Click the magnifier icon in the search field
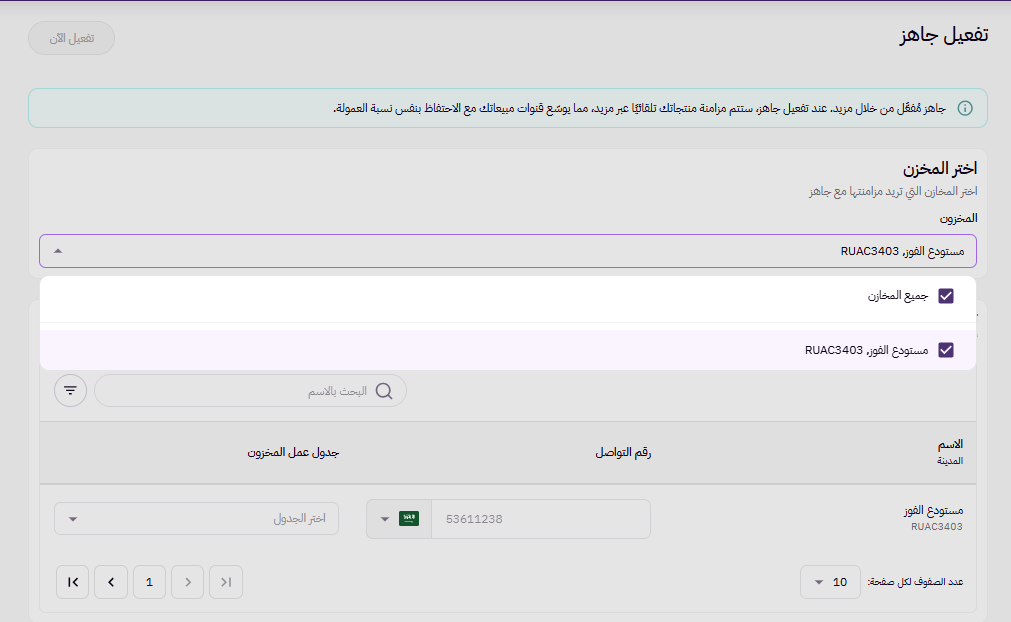The width and height of the screenshot is (1011, 622). click(384, 391)
